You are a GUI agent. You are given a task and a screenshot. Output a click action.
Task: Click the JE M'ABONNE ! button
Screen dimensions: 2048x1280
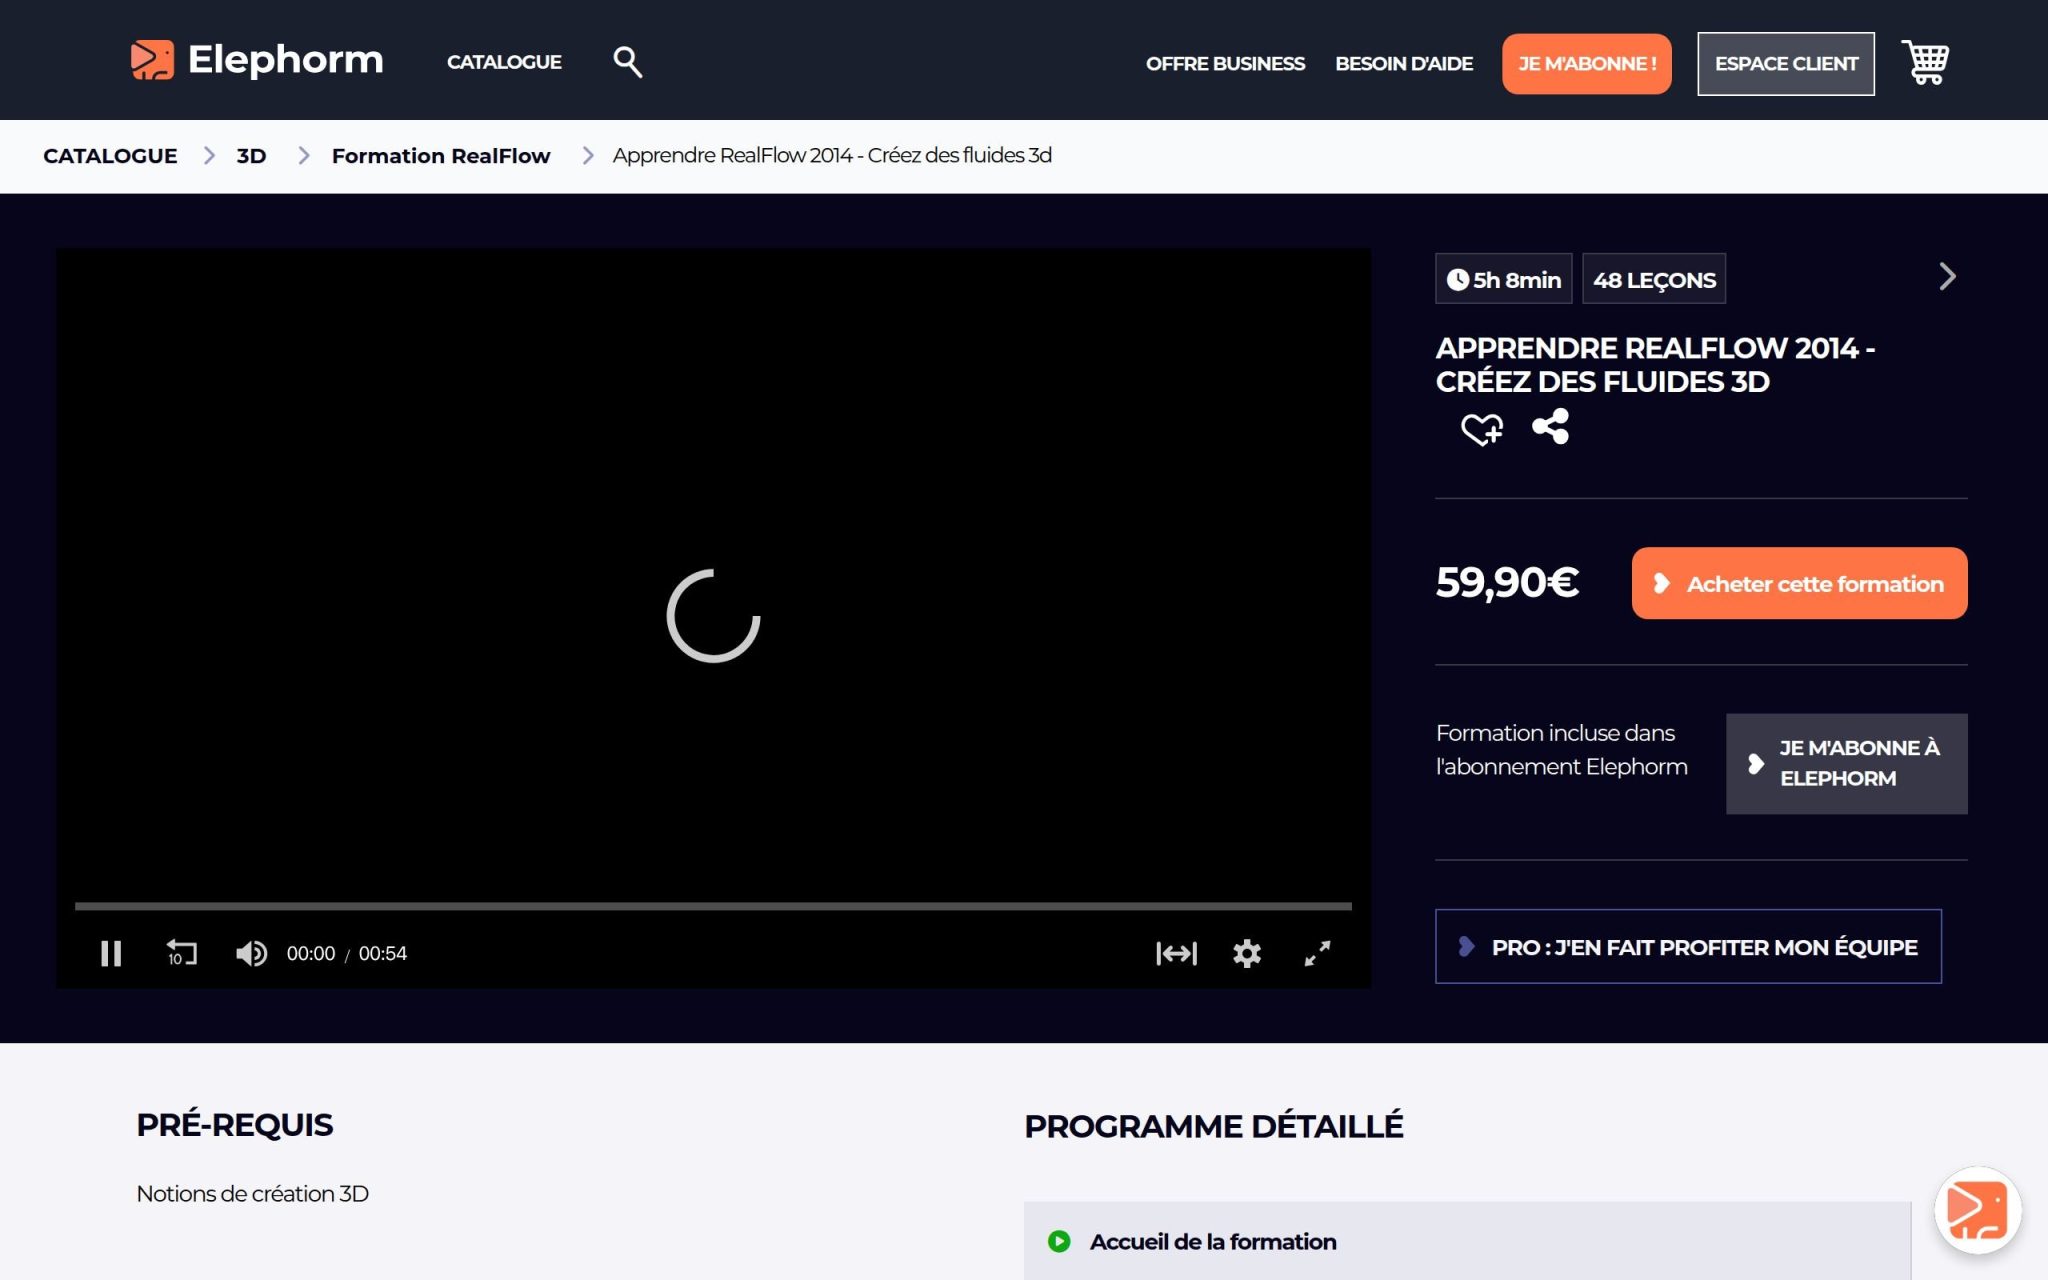(x=1587, y=63)
